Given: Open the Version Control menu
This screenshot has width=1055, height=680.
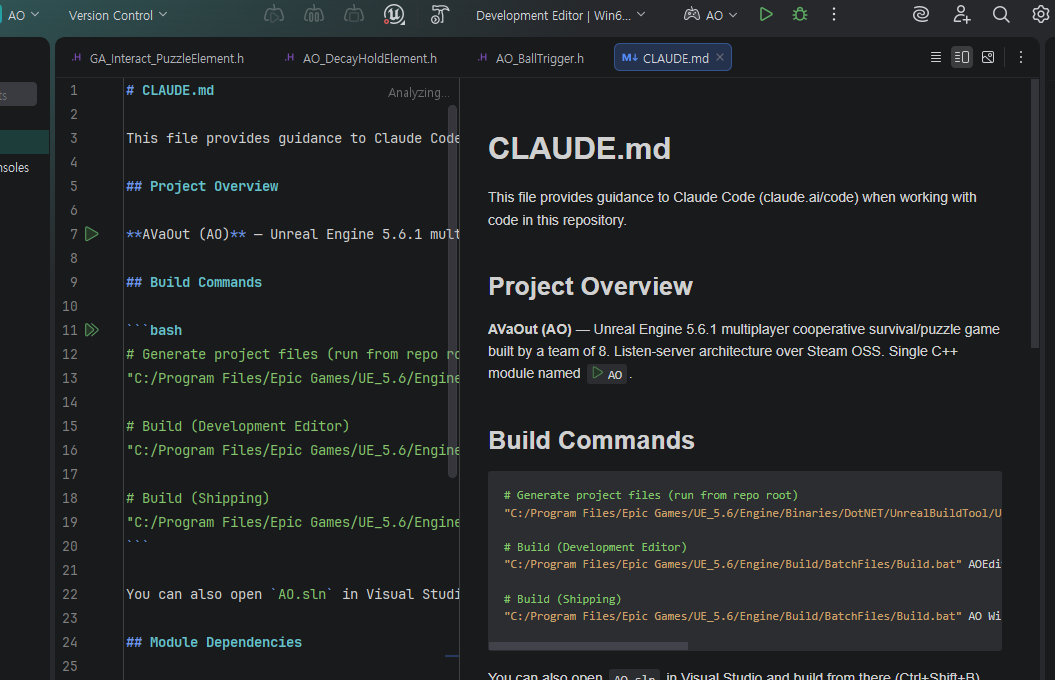Looking at the screenshot, I should tap(118, 15).
